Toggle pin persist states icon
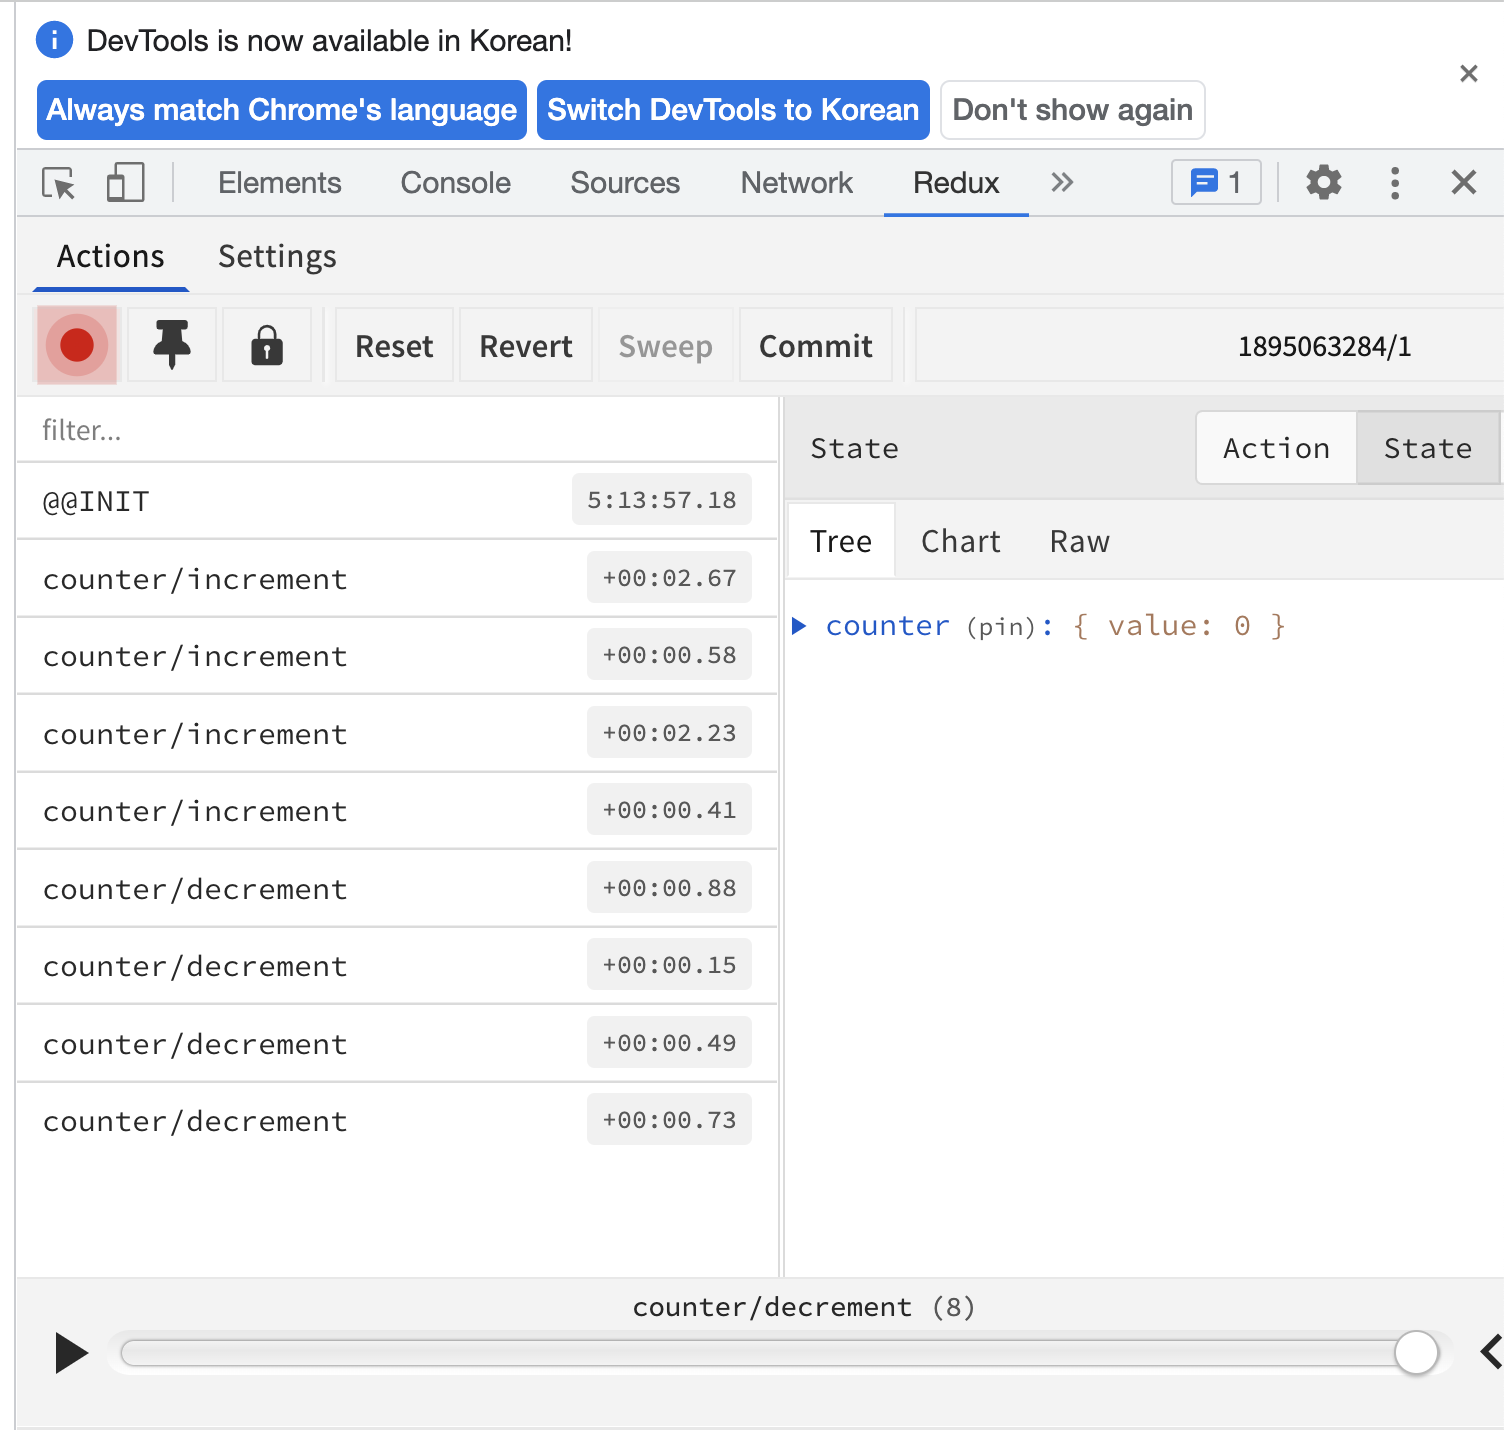 (172, 345)
